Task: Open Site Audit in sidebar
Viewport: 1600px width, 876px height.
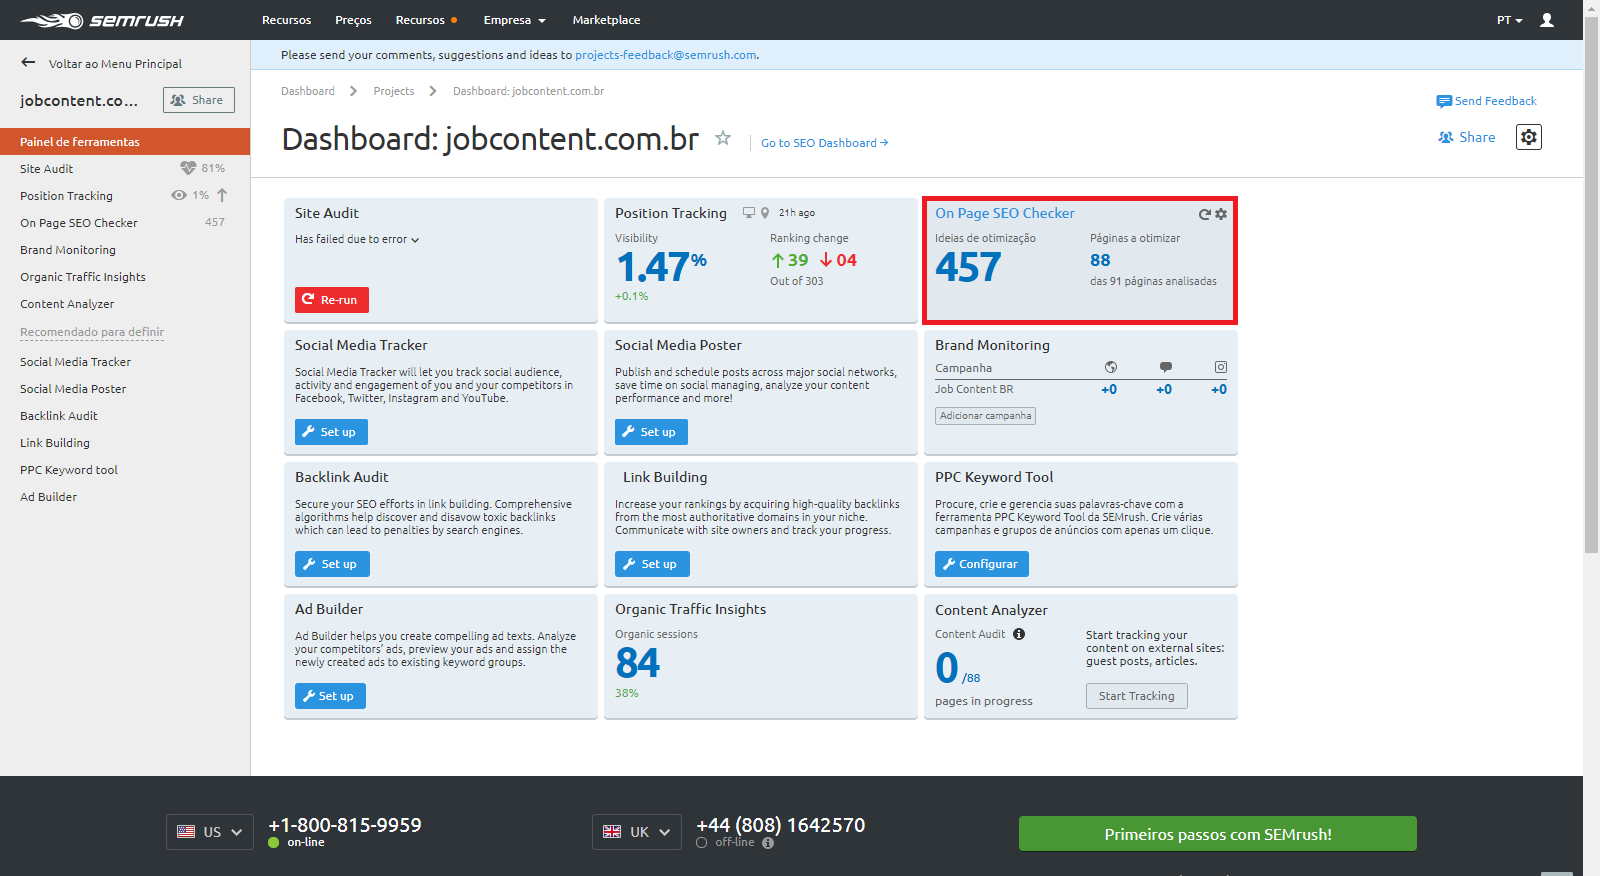Action: (x=47, y=169)
